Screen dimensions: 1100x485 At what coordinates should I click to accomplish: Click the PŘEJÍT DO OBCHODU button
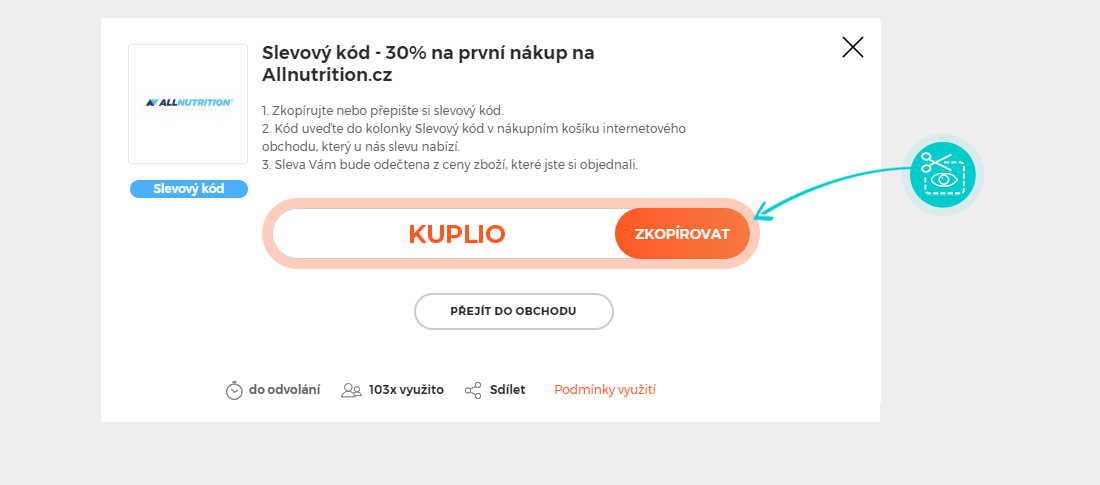click(x=513, y=311)
